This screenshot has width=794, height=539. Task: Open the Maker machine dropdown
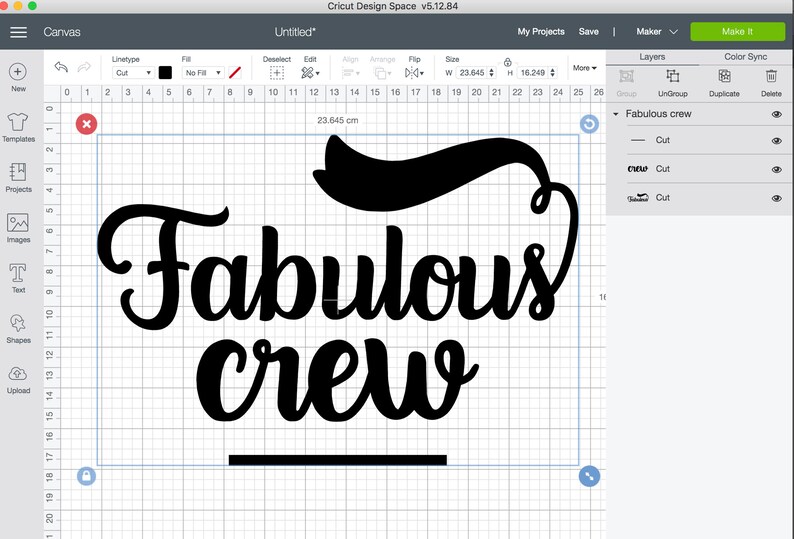[x=657, y=31]
